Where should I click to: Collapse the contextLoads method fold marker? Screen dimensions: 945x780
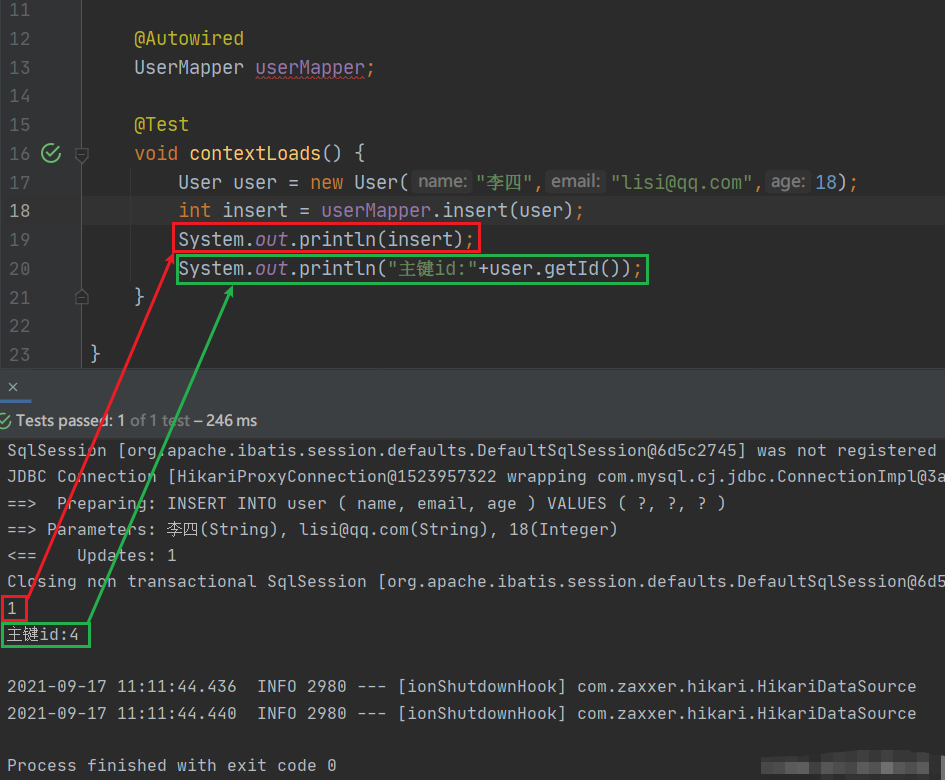click(x=82, y=155)
